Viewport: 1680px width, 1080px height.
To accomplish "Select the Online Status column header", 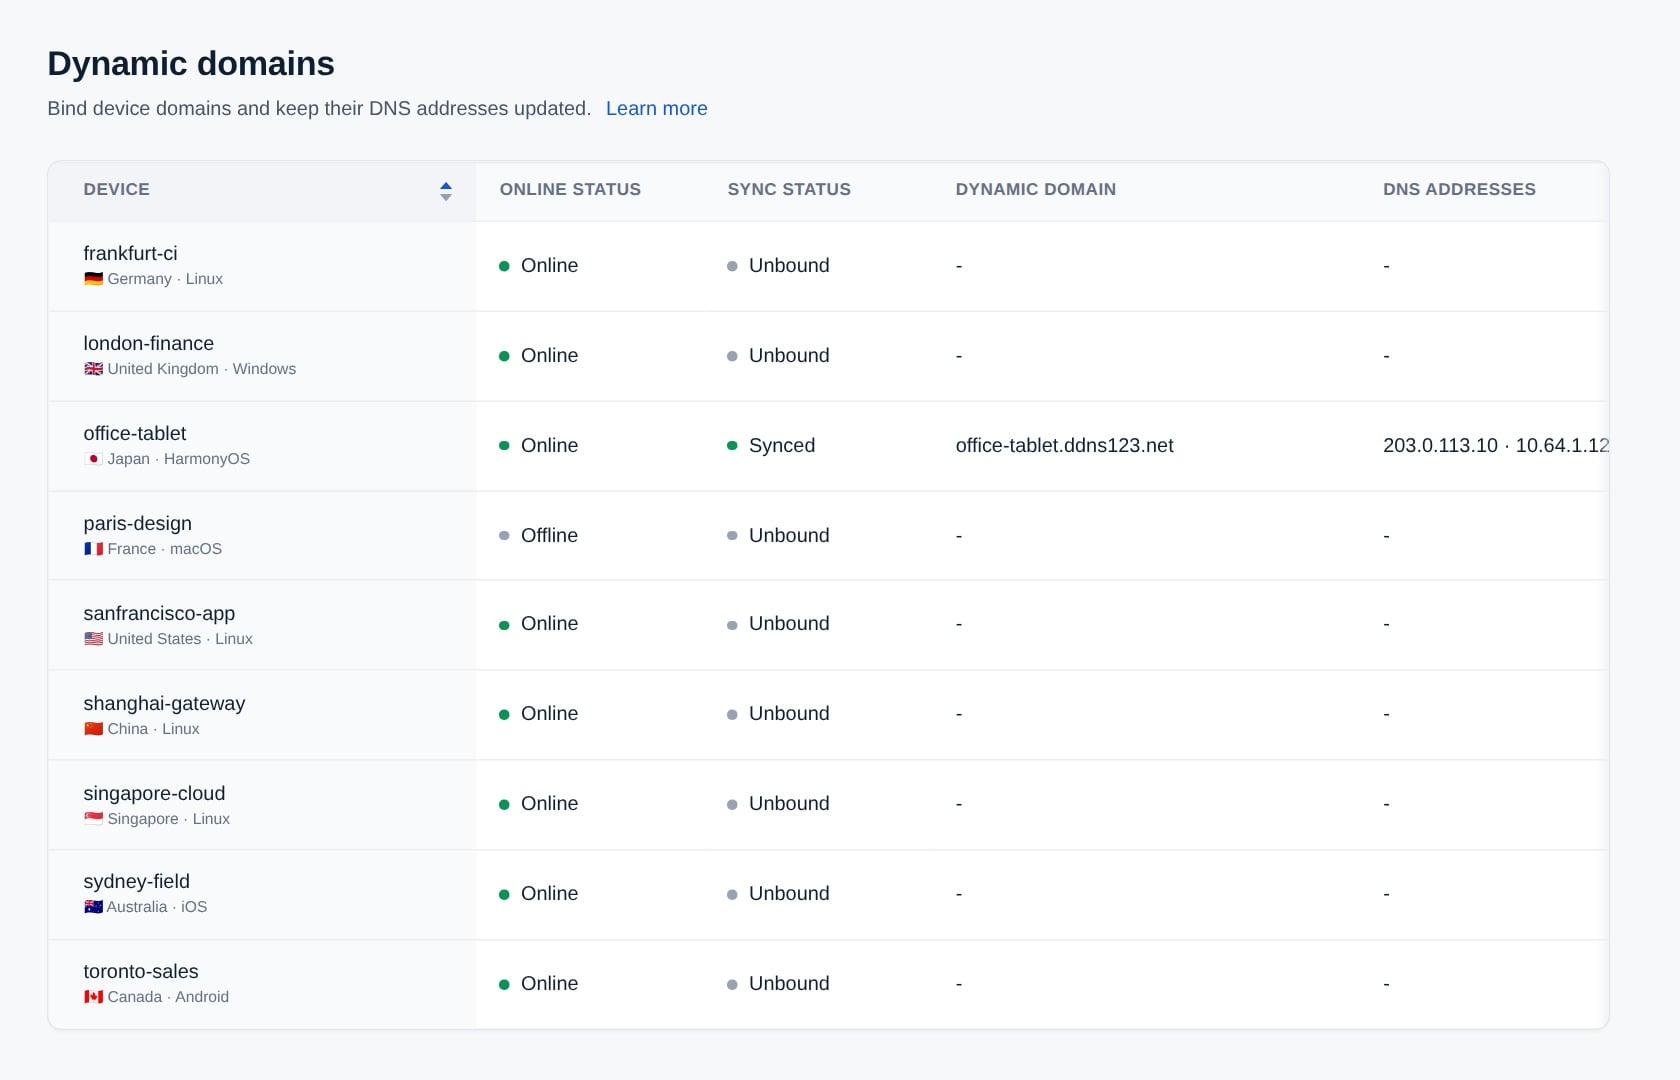I will [570, 189].
